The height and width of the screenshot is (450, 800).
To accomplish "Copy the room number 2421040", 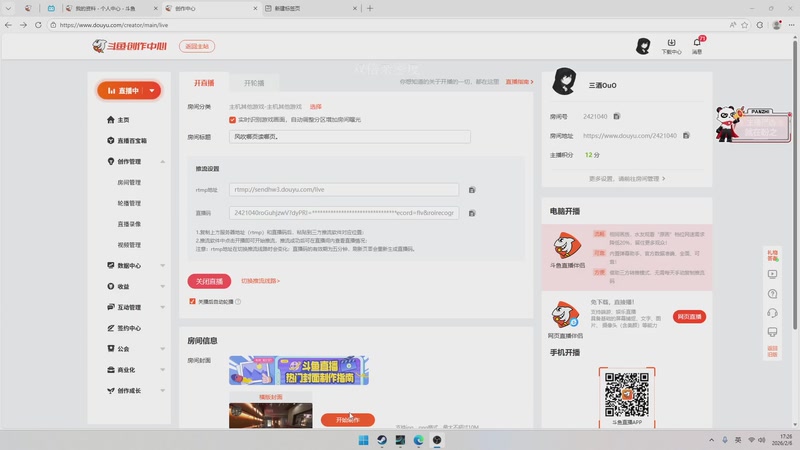I will 616,116.
